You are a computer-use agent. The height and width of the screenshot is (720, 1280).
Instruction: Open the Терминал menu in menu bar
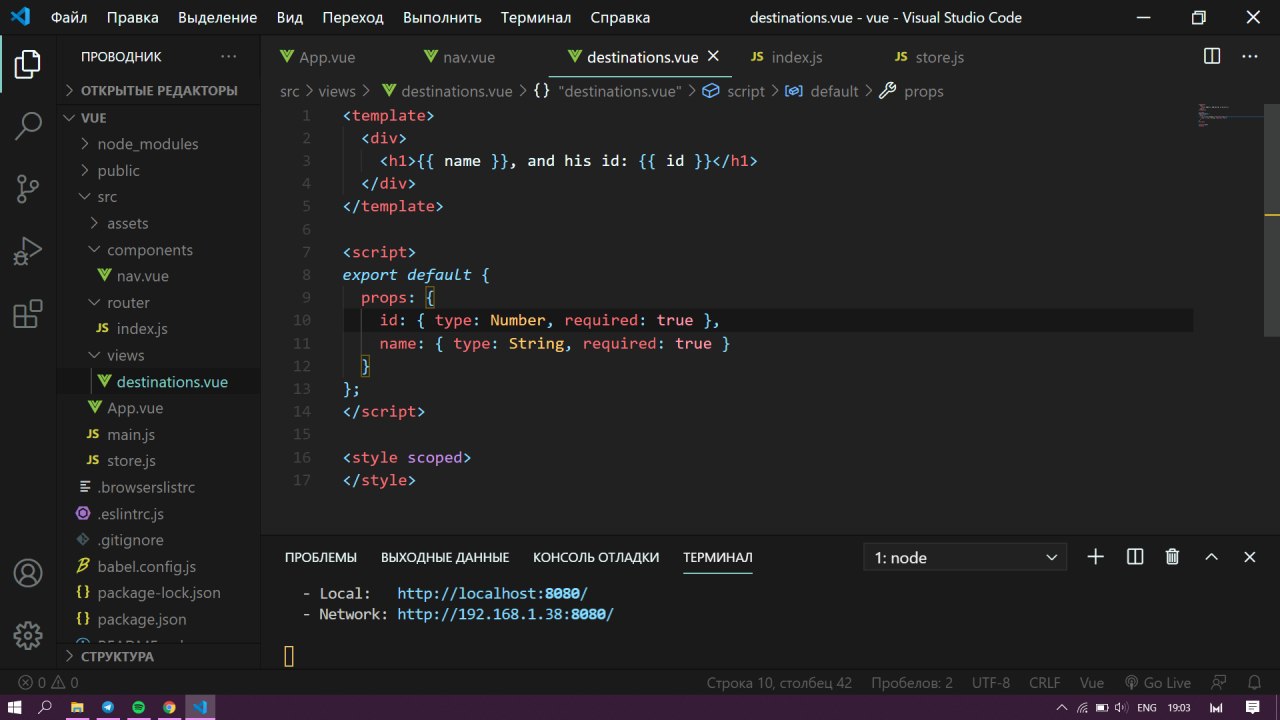[536, 17]
